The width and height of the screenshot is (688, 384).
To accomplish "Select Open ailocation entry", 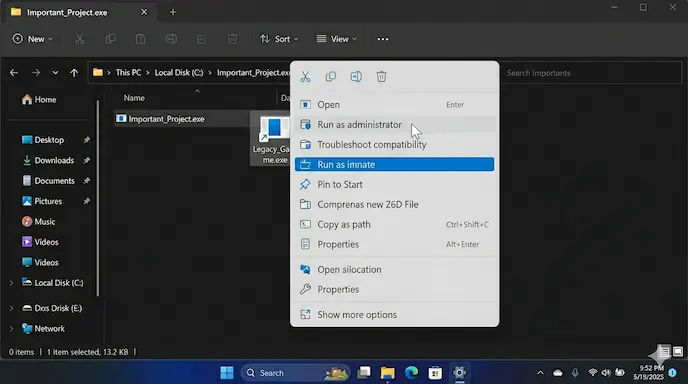I will click(394, 269).
